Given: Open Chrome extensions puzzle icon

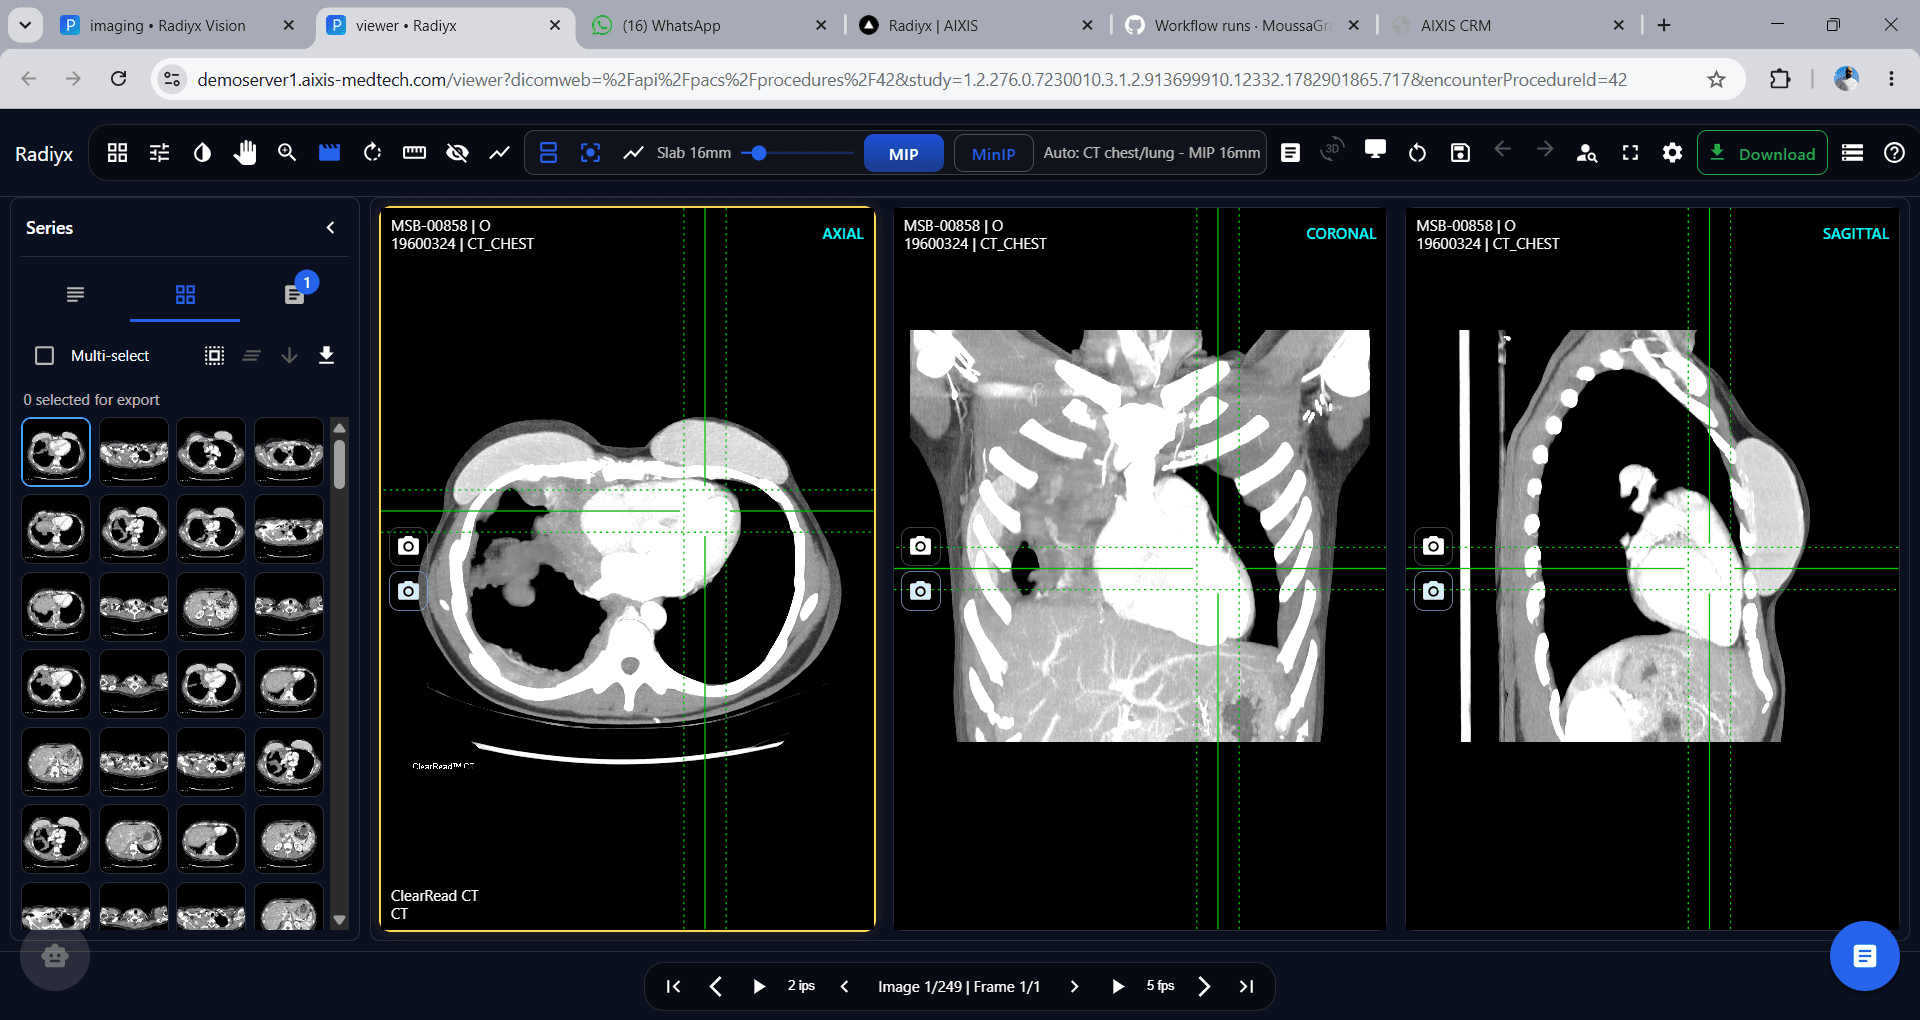Looking at the screenshot, I should click(1780, 79).
